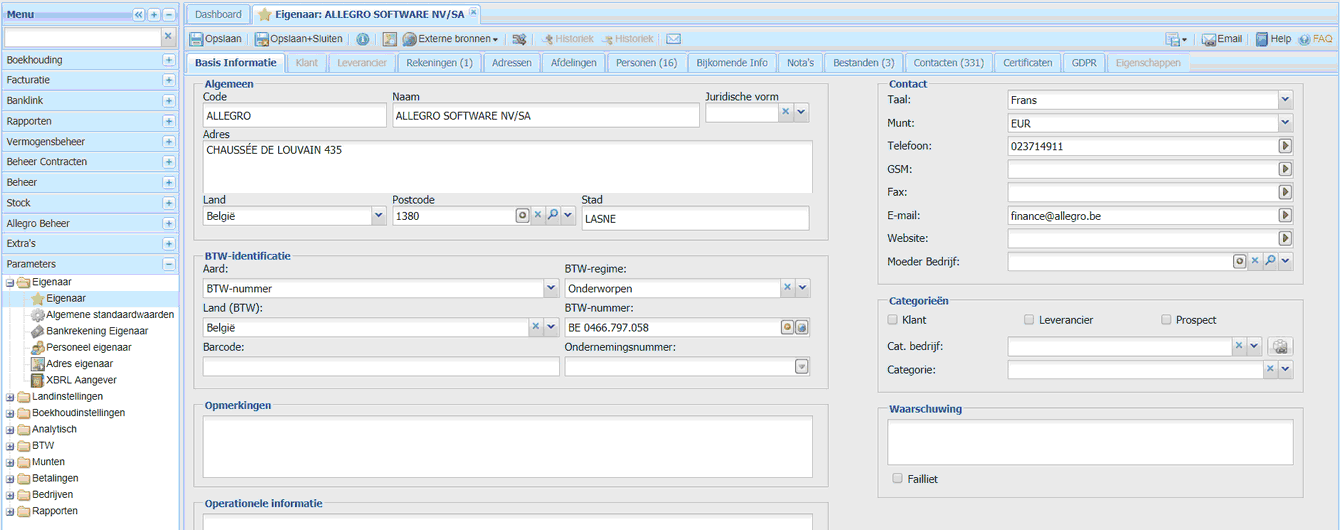Expand the Banklink menu section

169,101
